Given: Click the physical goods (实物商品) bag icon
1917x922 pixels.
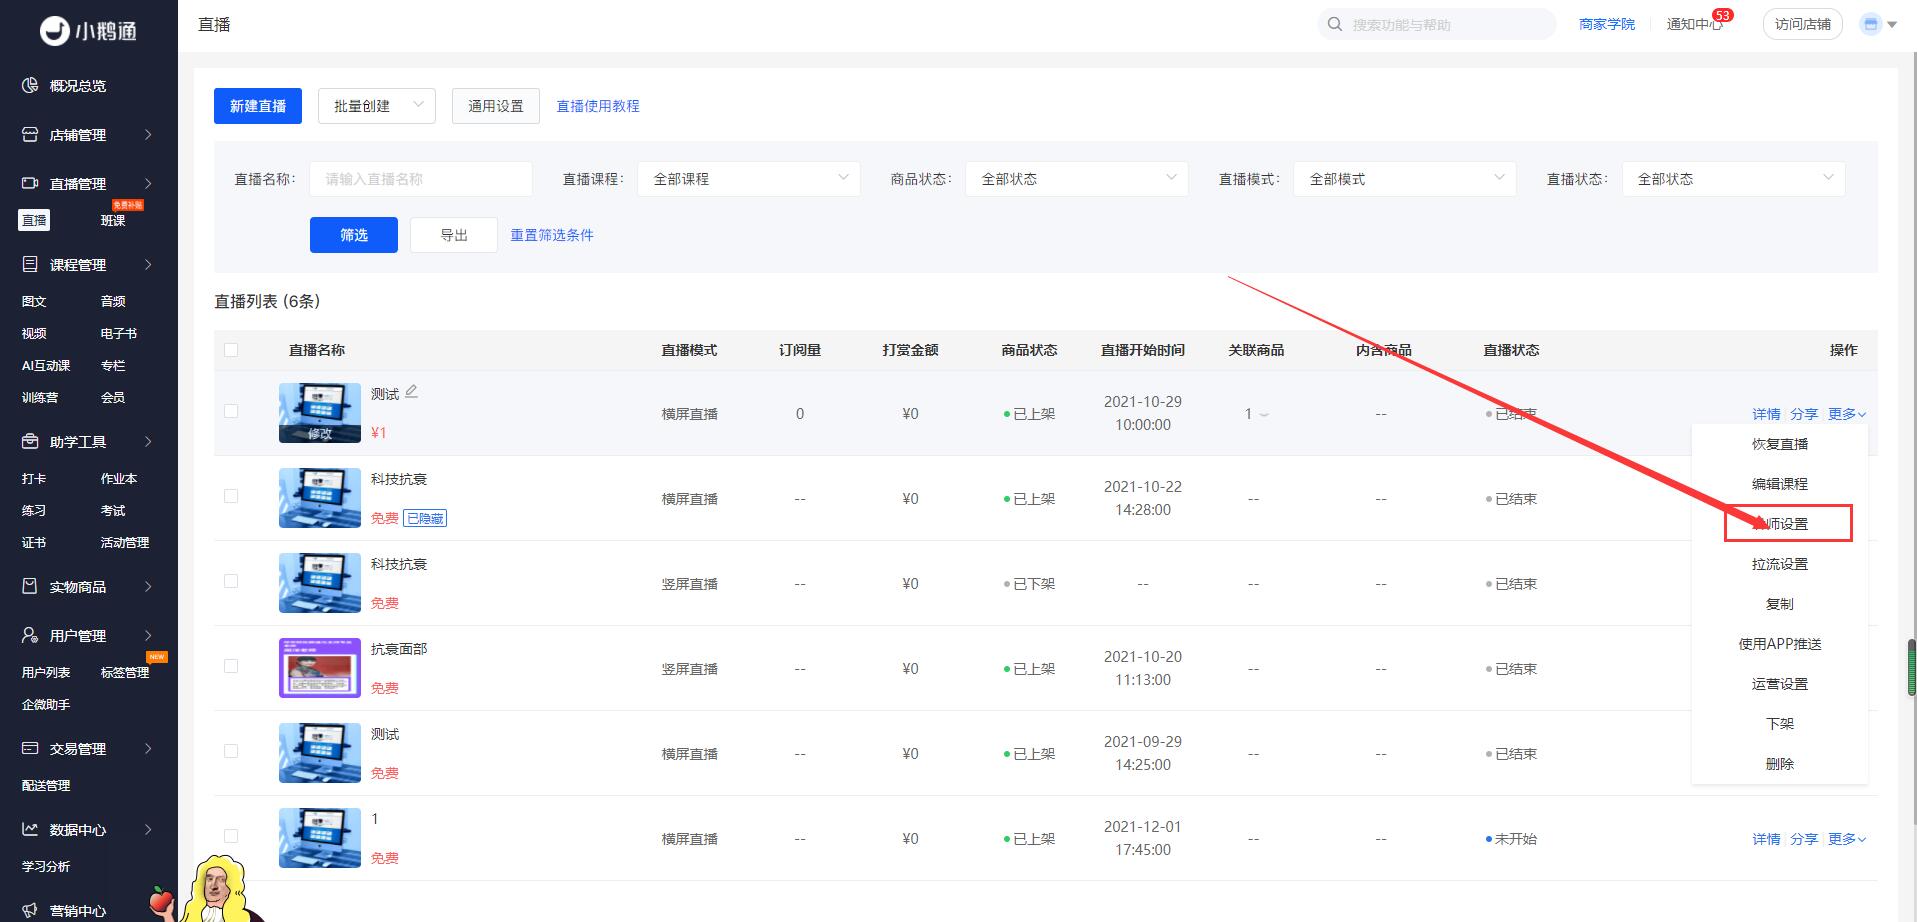Looking at the screenshot, I should click(x=30, y=587).
